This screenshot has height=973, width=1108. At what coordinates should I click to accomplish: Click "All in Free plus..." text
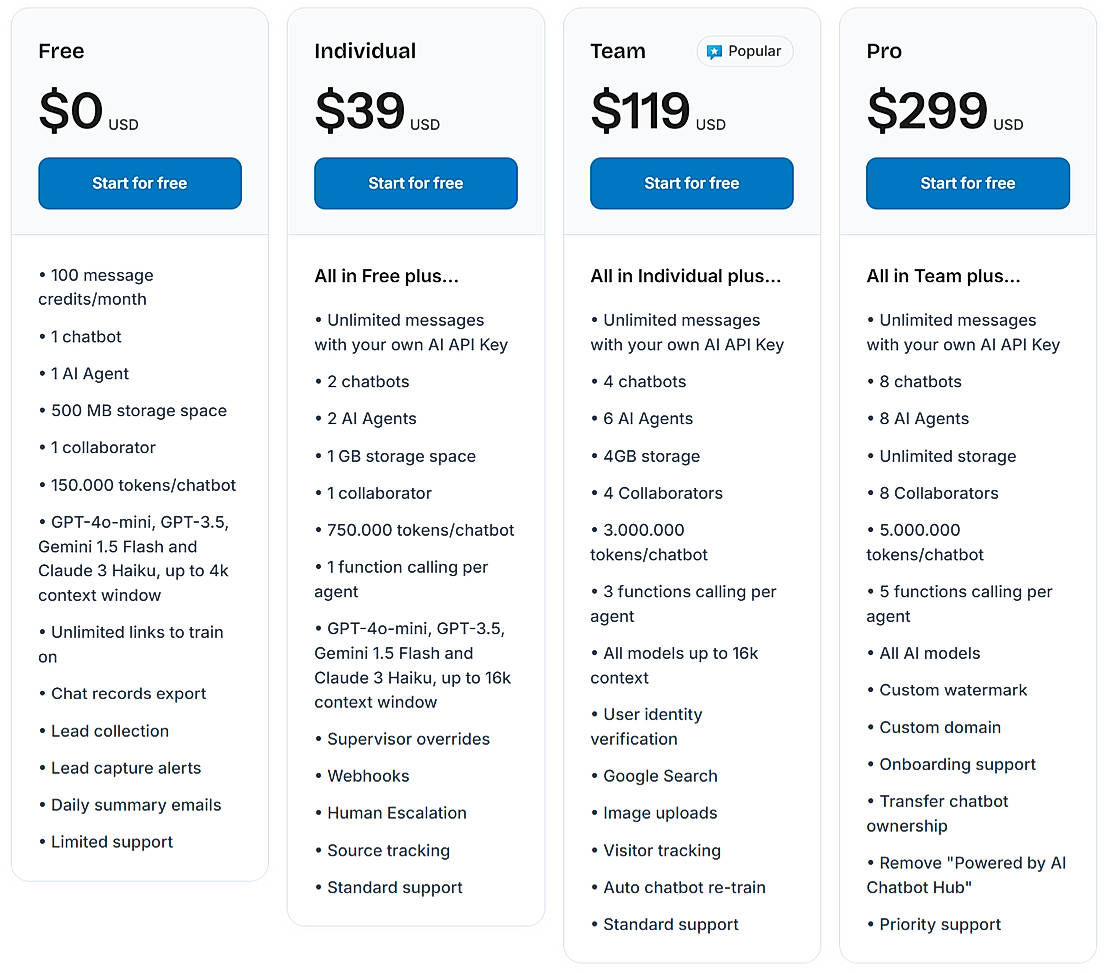pos(386,276)
